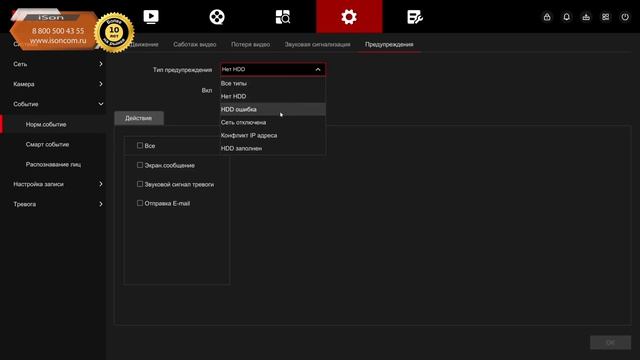
Task: Enable the 'Звуковой сигнал тревоги' checkbox
Action: point(140,184)
